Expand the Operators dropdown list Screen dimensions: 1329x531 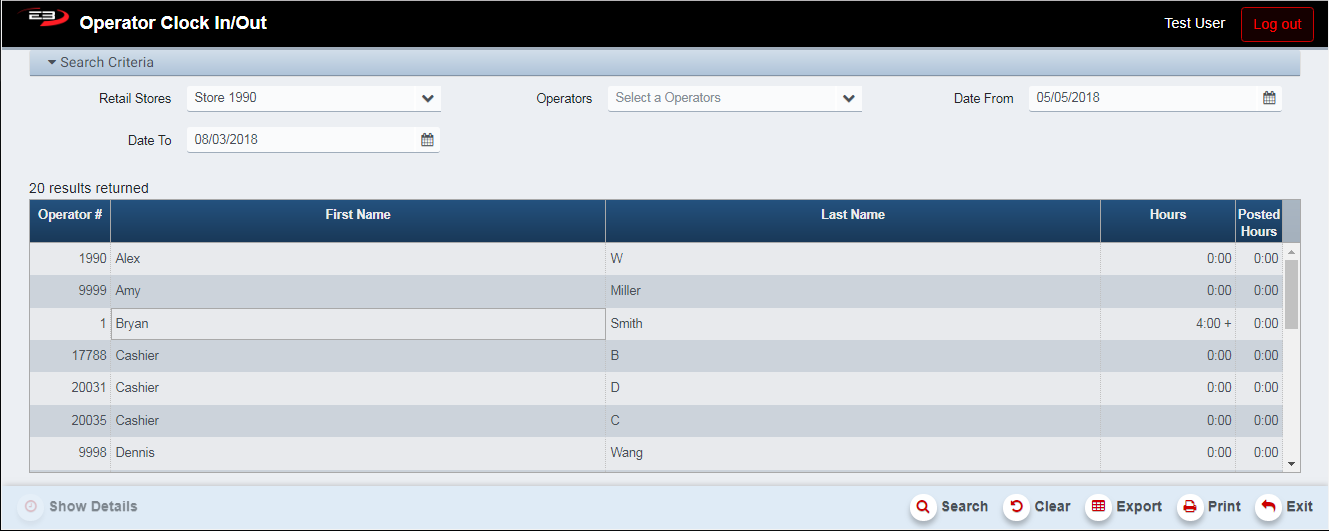click(848, 98)
